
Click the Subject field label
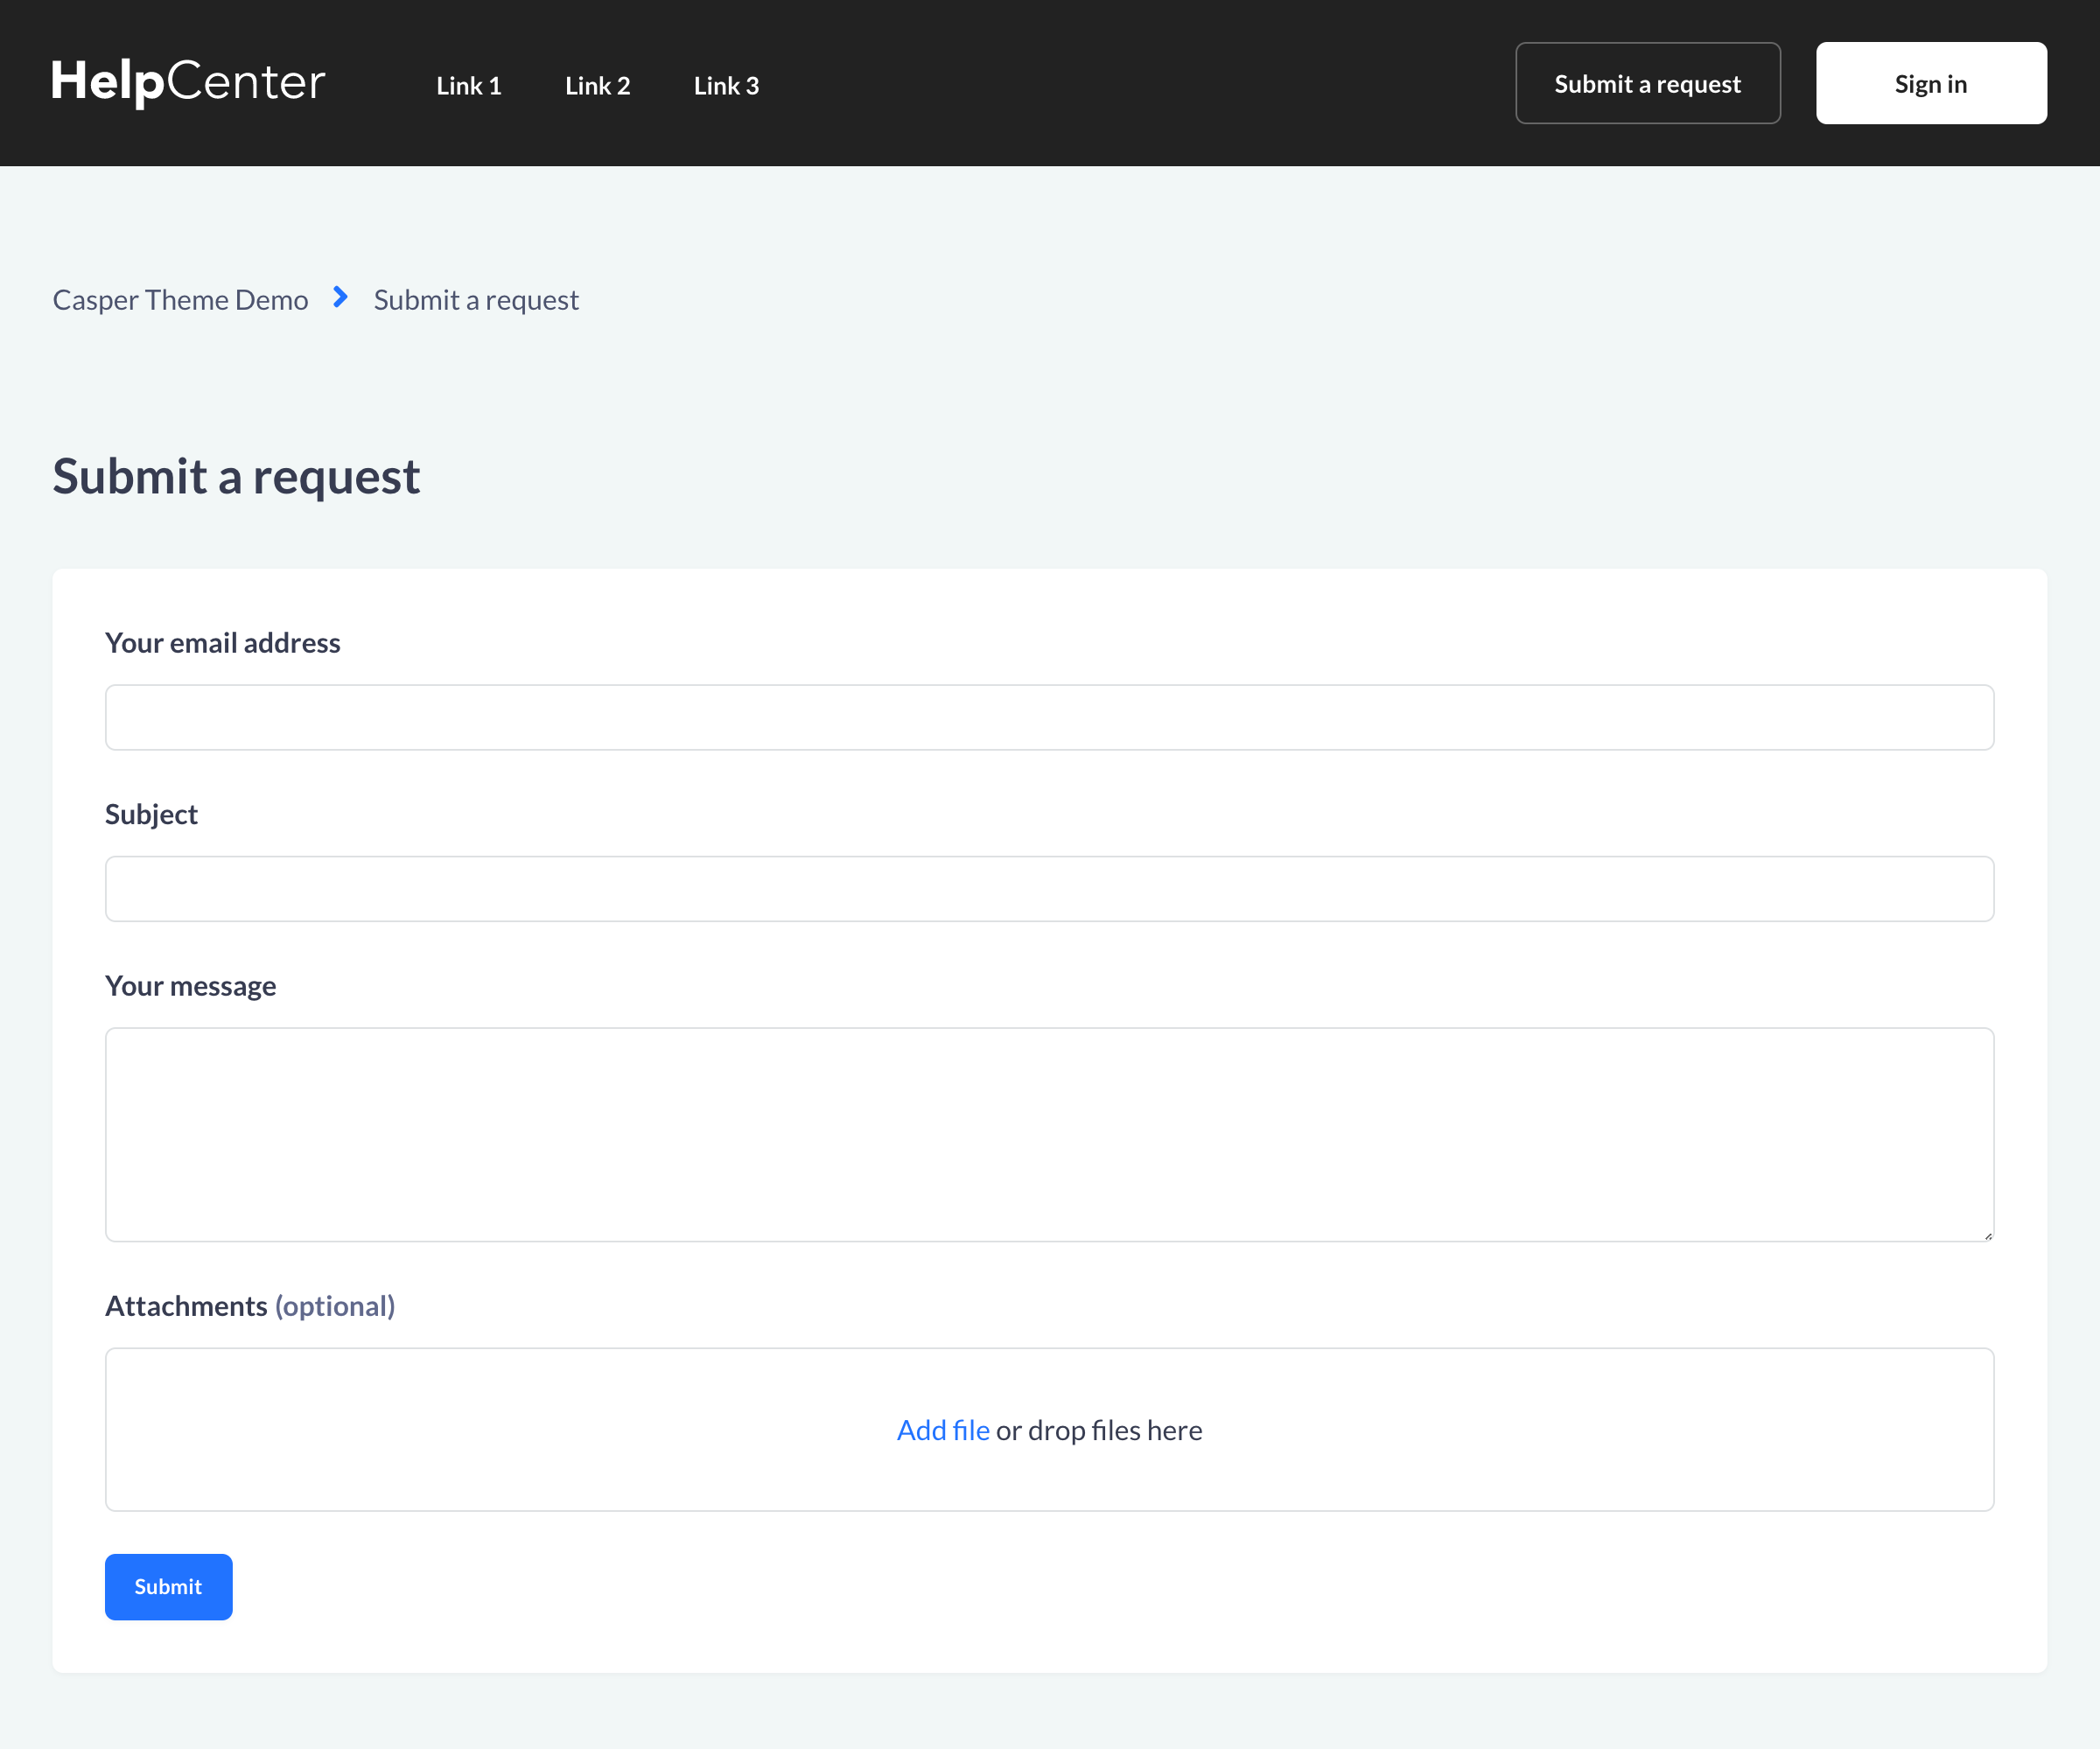[x=151, y=815]
